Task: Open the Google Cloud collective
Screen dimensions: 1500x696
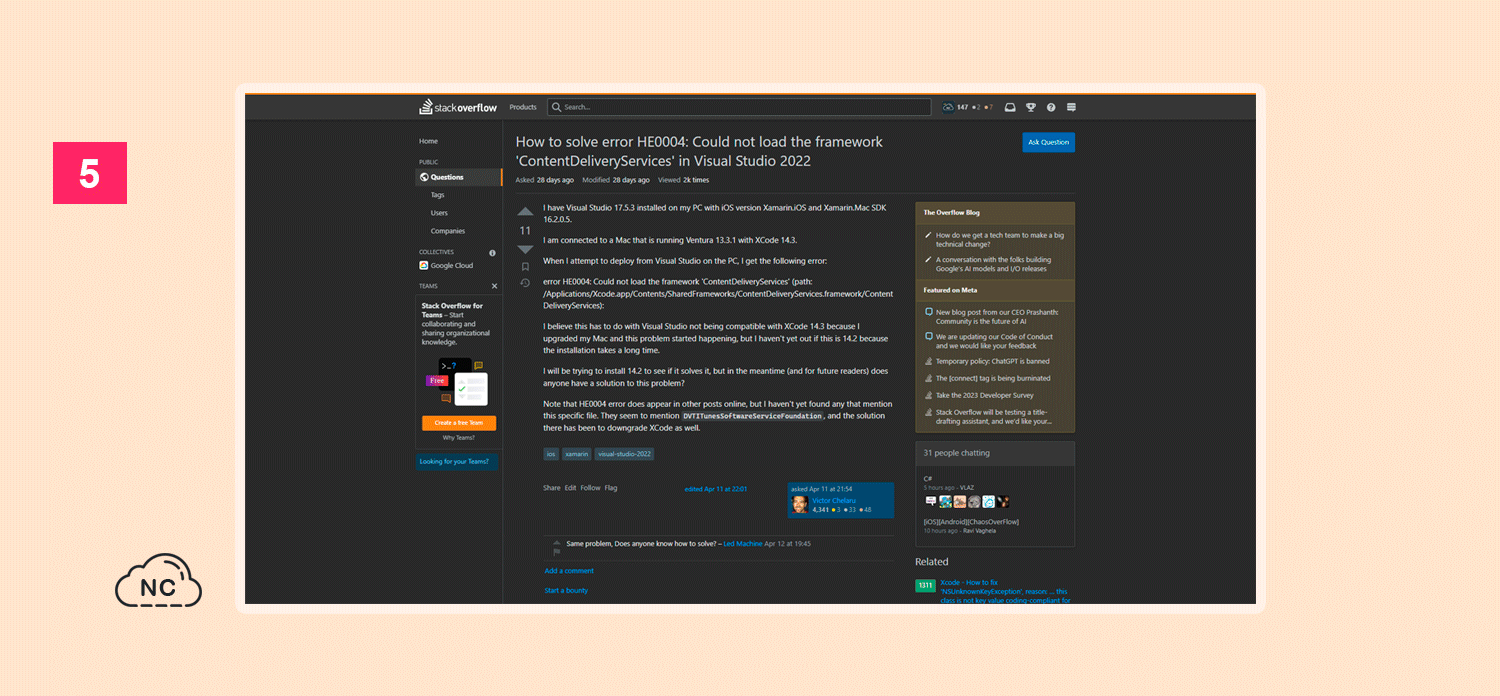Action: pos(447,266)
